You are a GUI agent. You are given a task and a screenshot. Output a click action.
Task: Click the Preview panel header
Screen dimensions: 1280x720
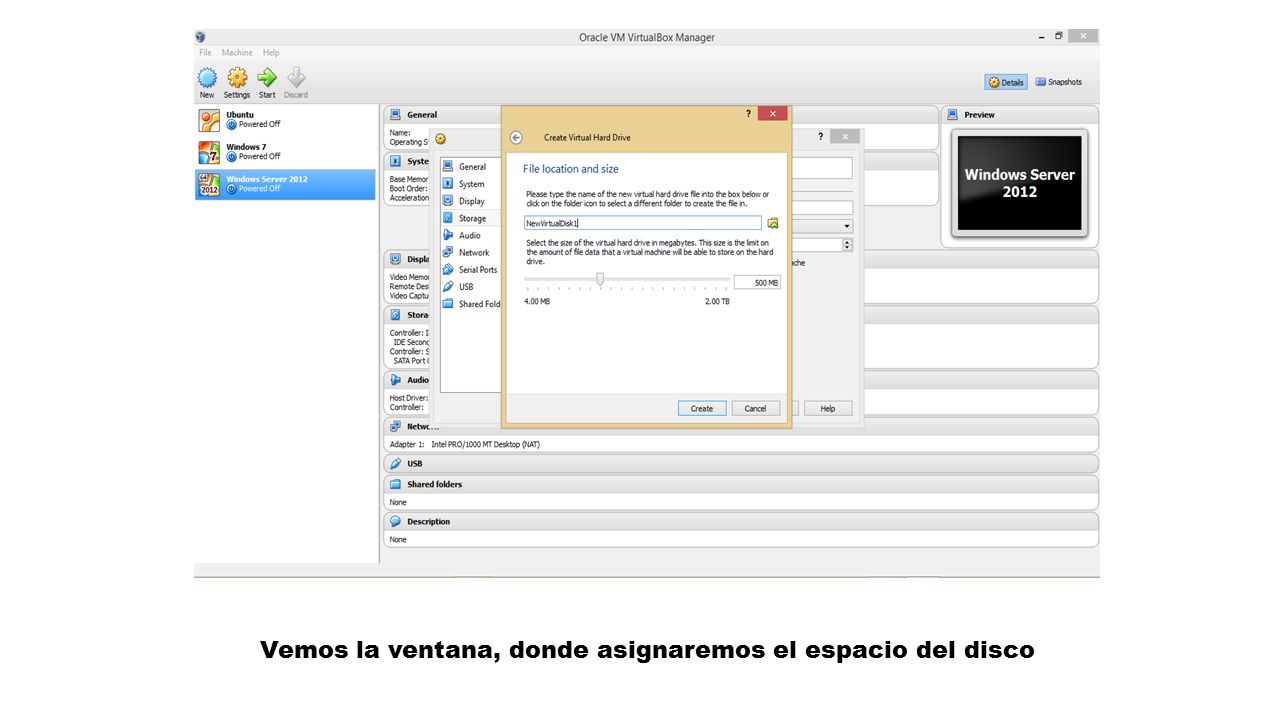coord(1019,115)
